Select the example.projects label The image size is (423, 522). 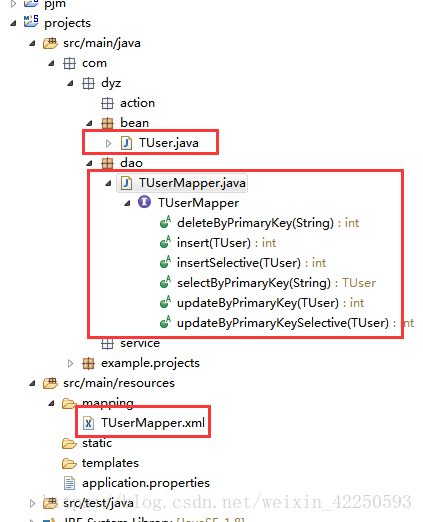click(x=150, y=363)
